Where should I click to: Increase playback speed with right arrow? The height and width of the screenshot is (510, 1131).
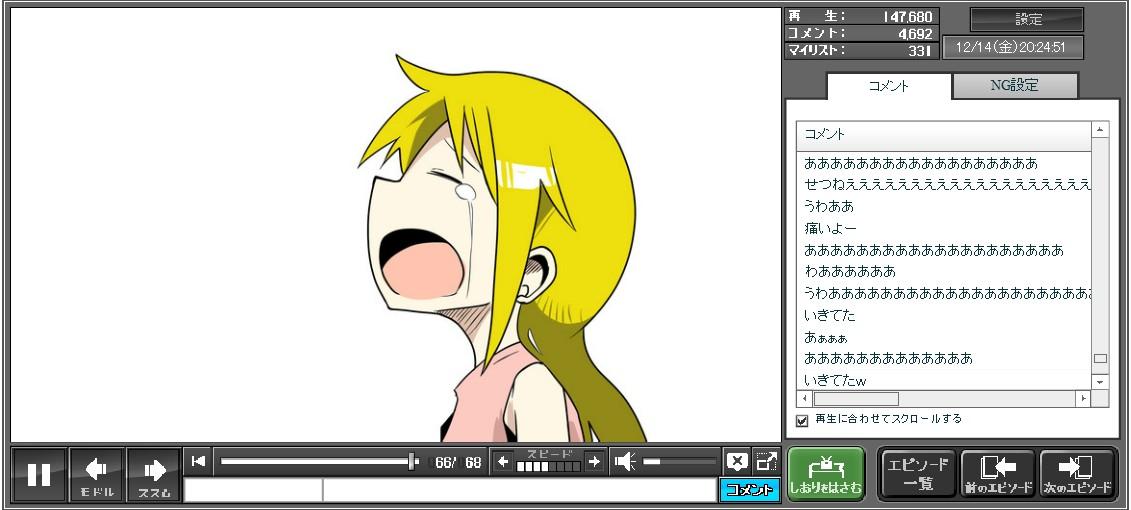click(594, 461)
